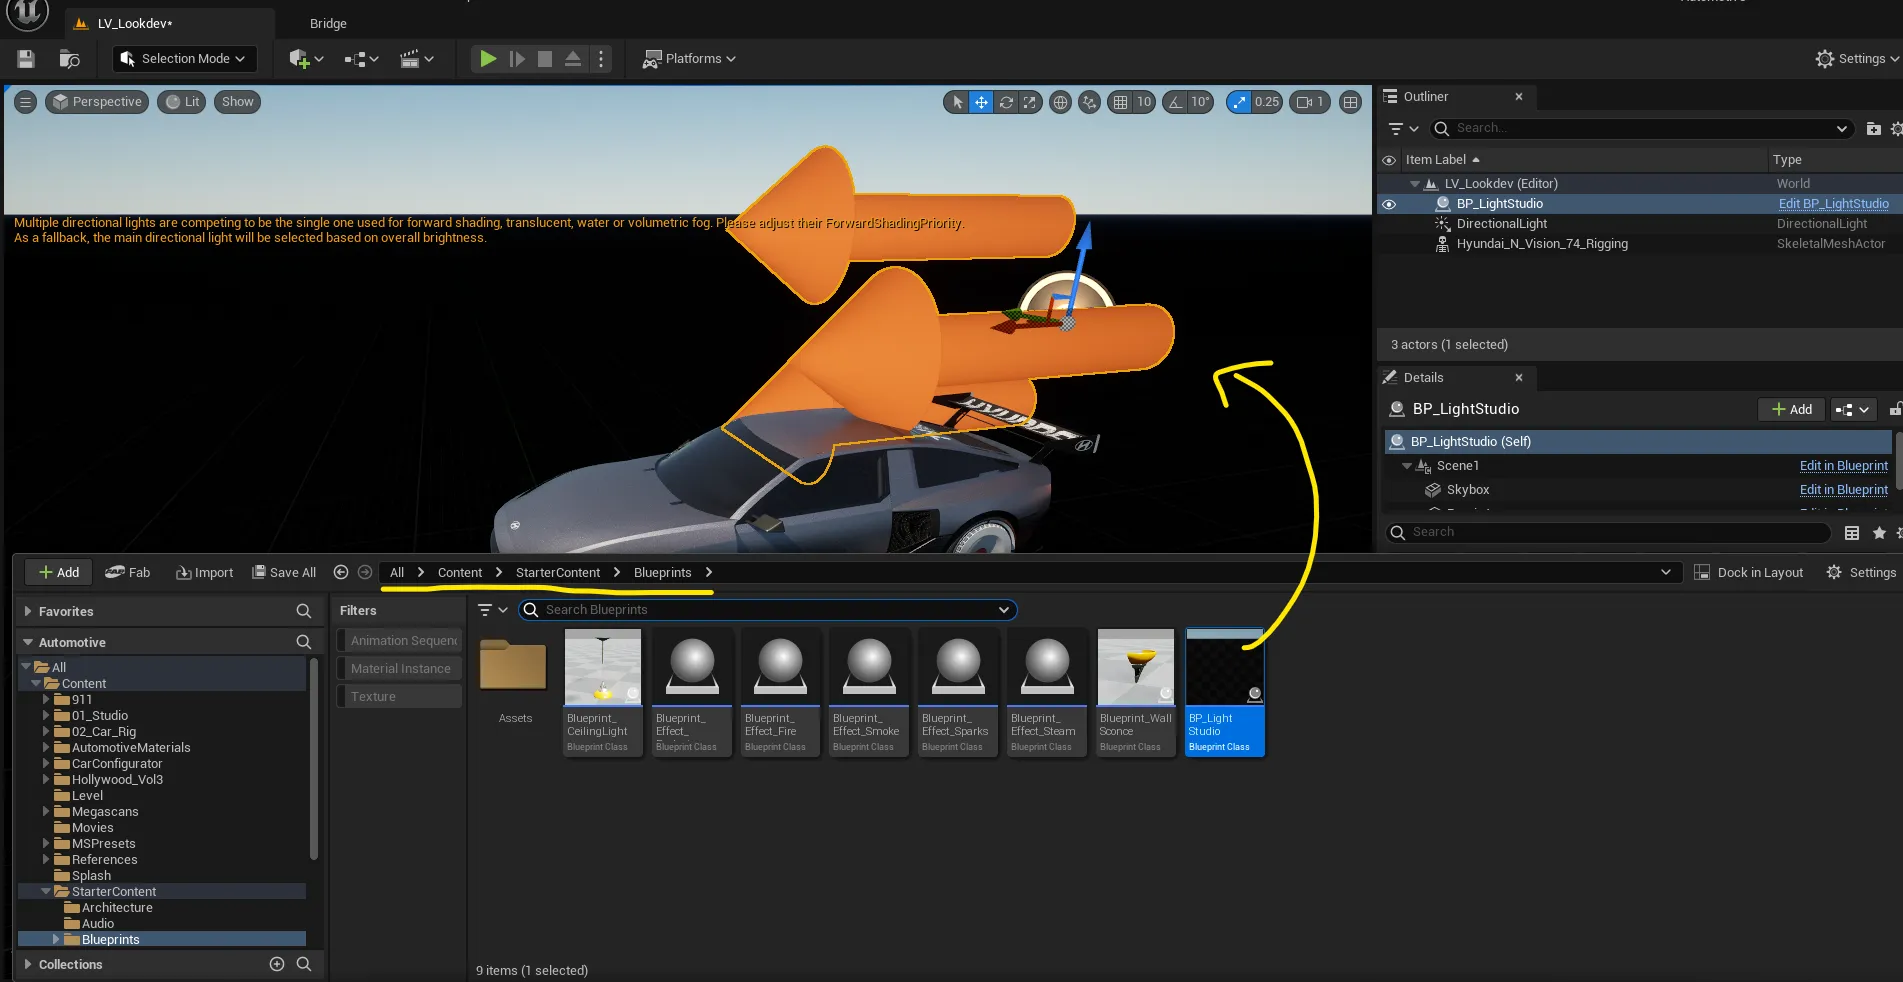Open the Perspective view mode menu
The height and width of the screenshot is (982, 1903).
[x=97, y=102]
